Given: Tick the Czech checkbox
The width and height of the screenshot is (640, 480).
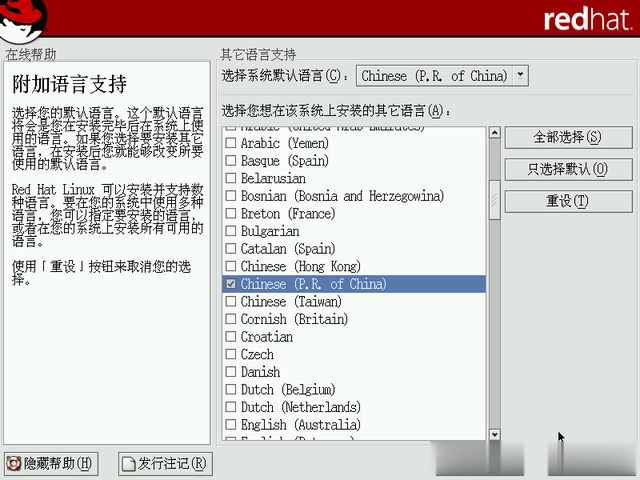Looking at the screenshot, I should (231, 354).
